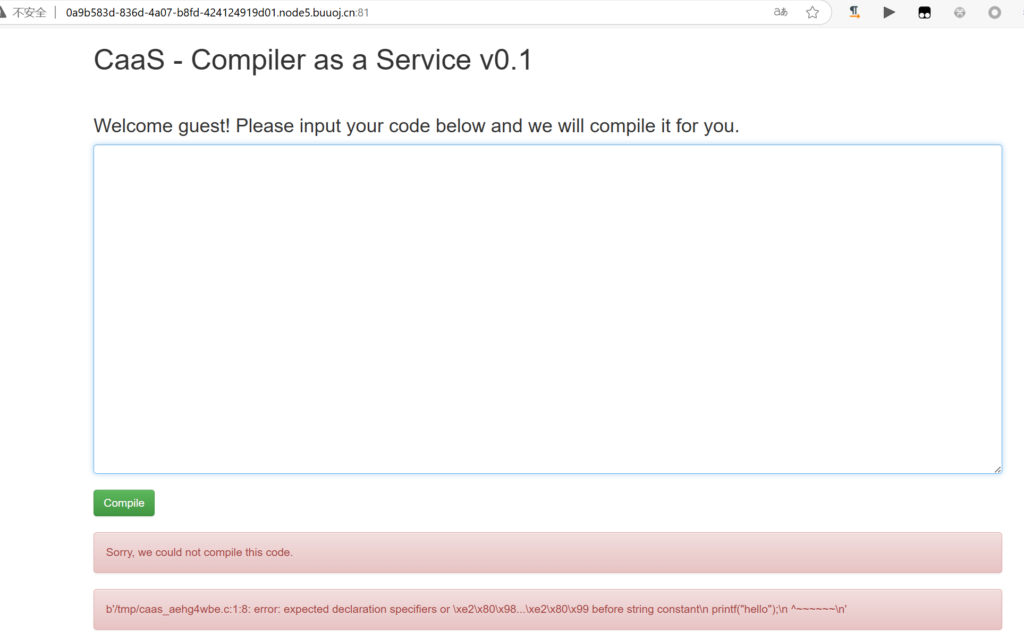Viewport: 1024px width, 640px height.
Task: Click the gray ring extension icon
Action: point(994,13)
